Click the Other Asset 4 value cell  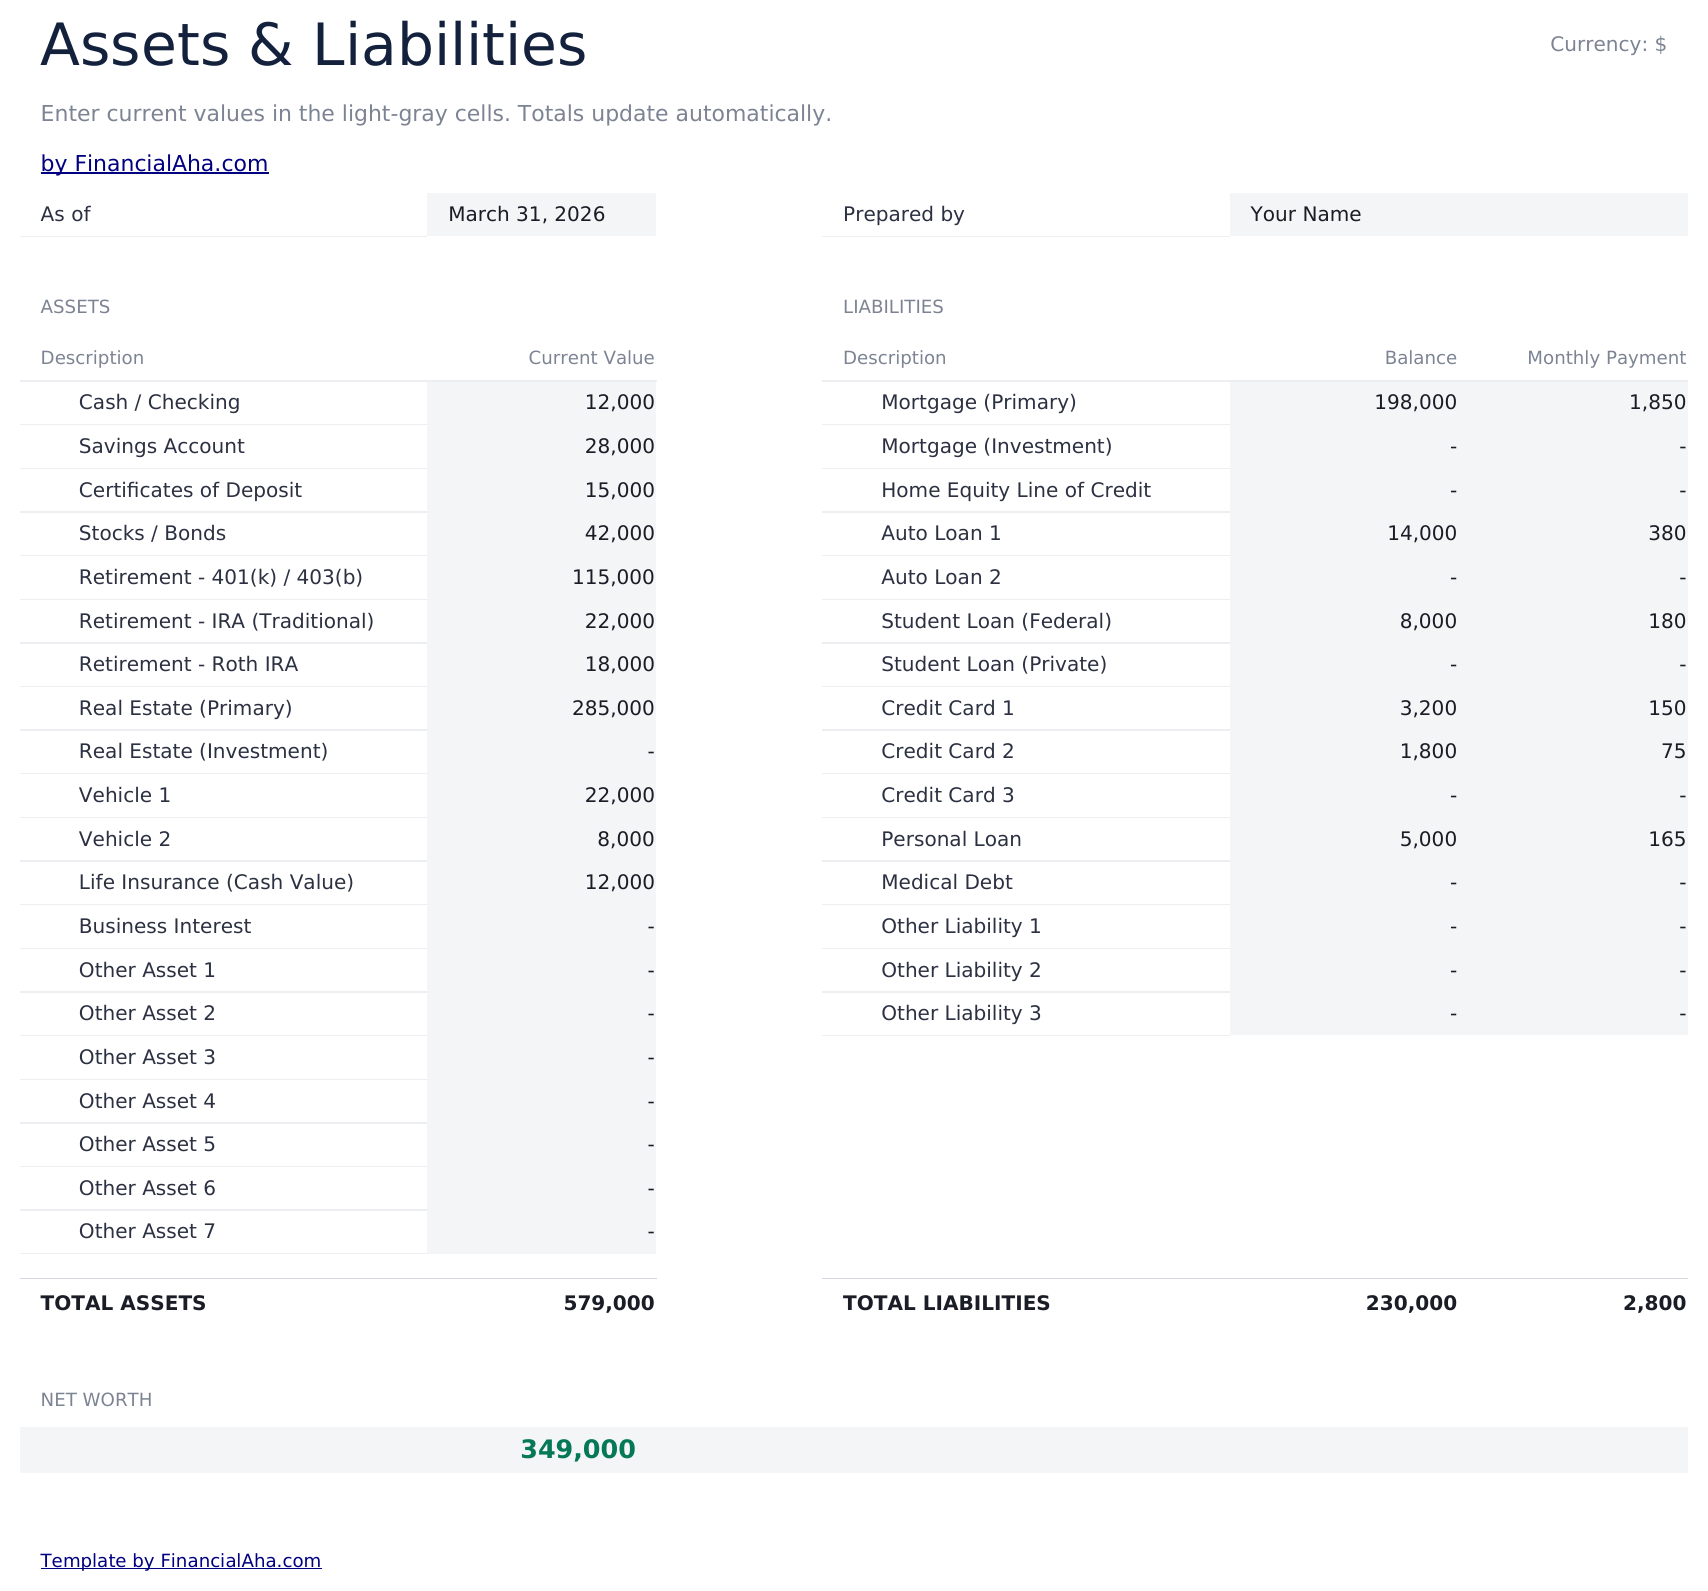pyautogui.click(x=541, y=1101)
